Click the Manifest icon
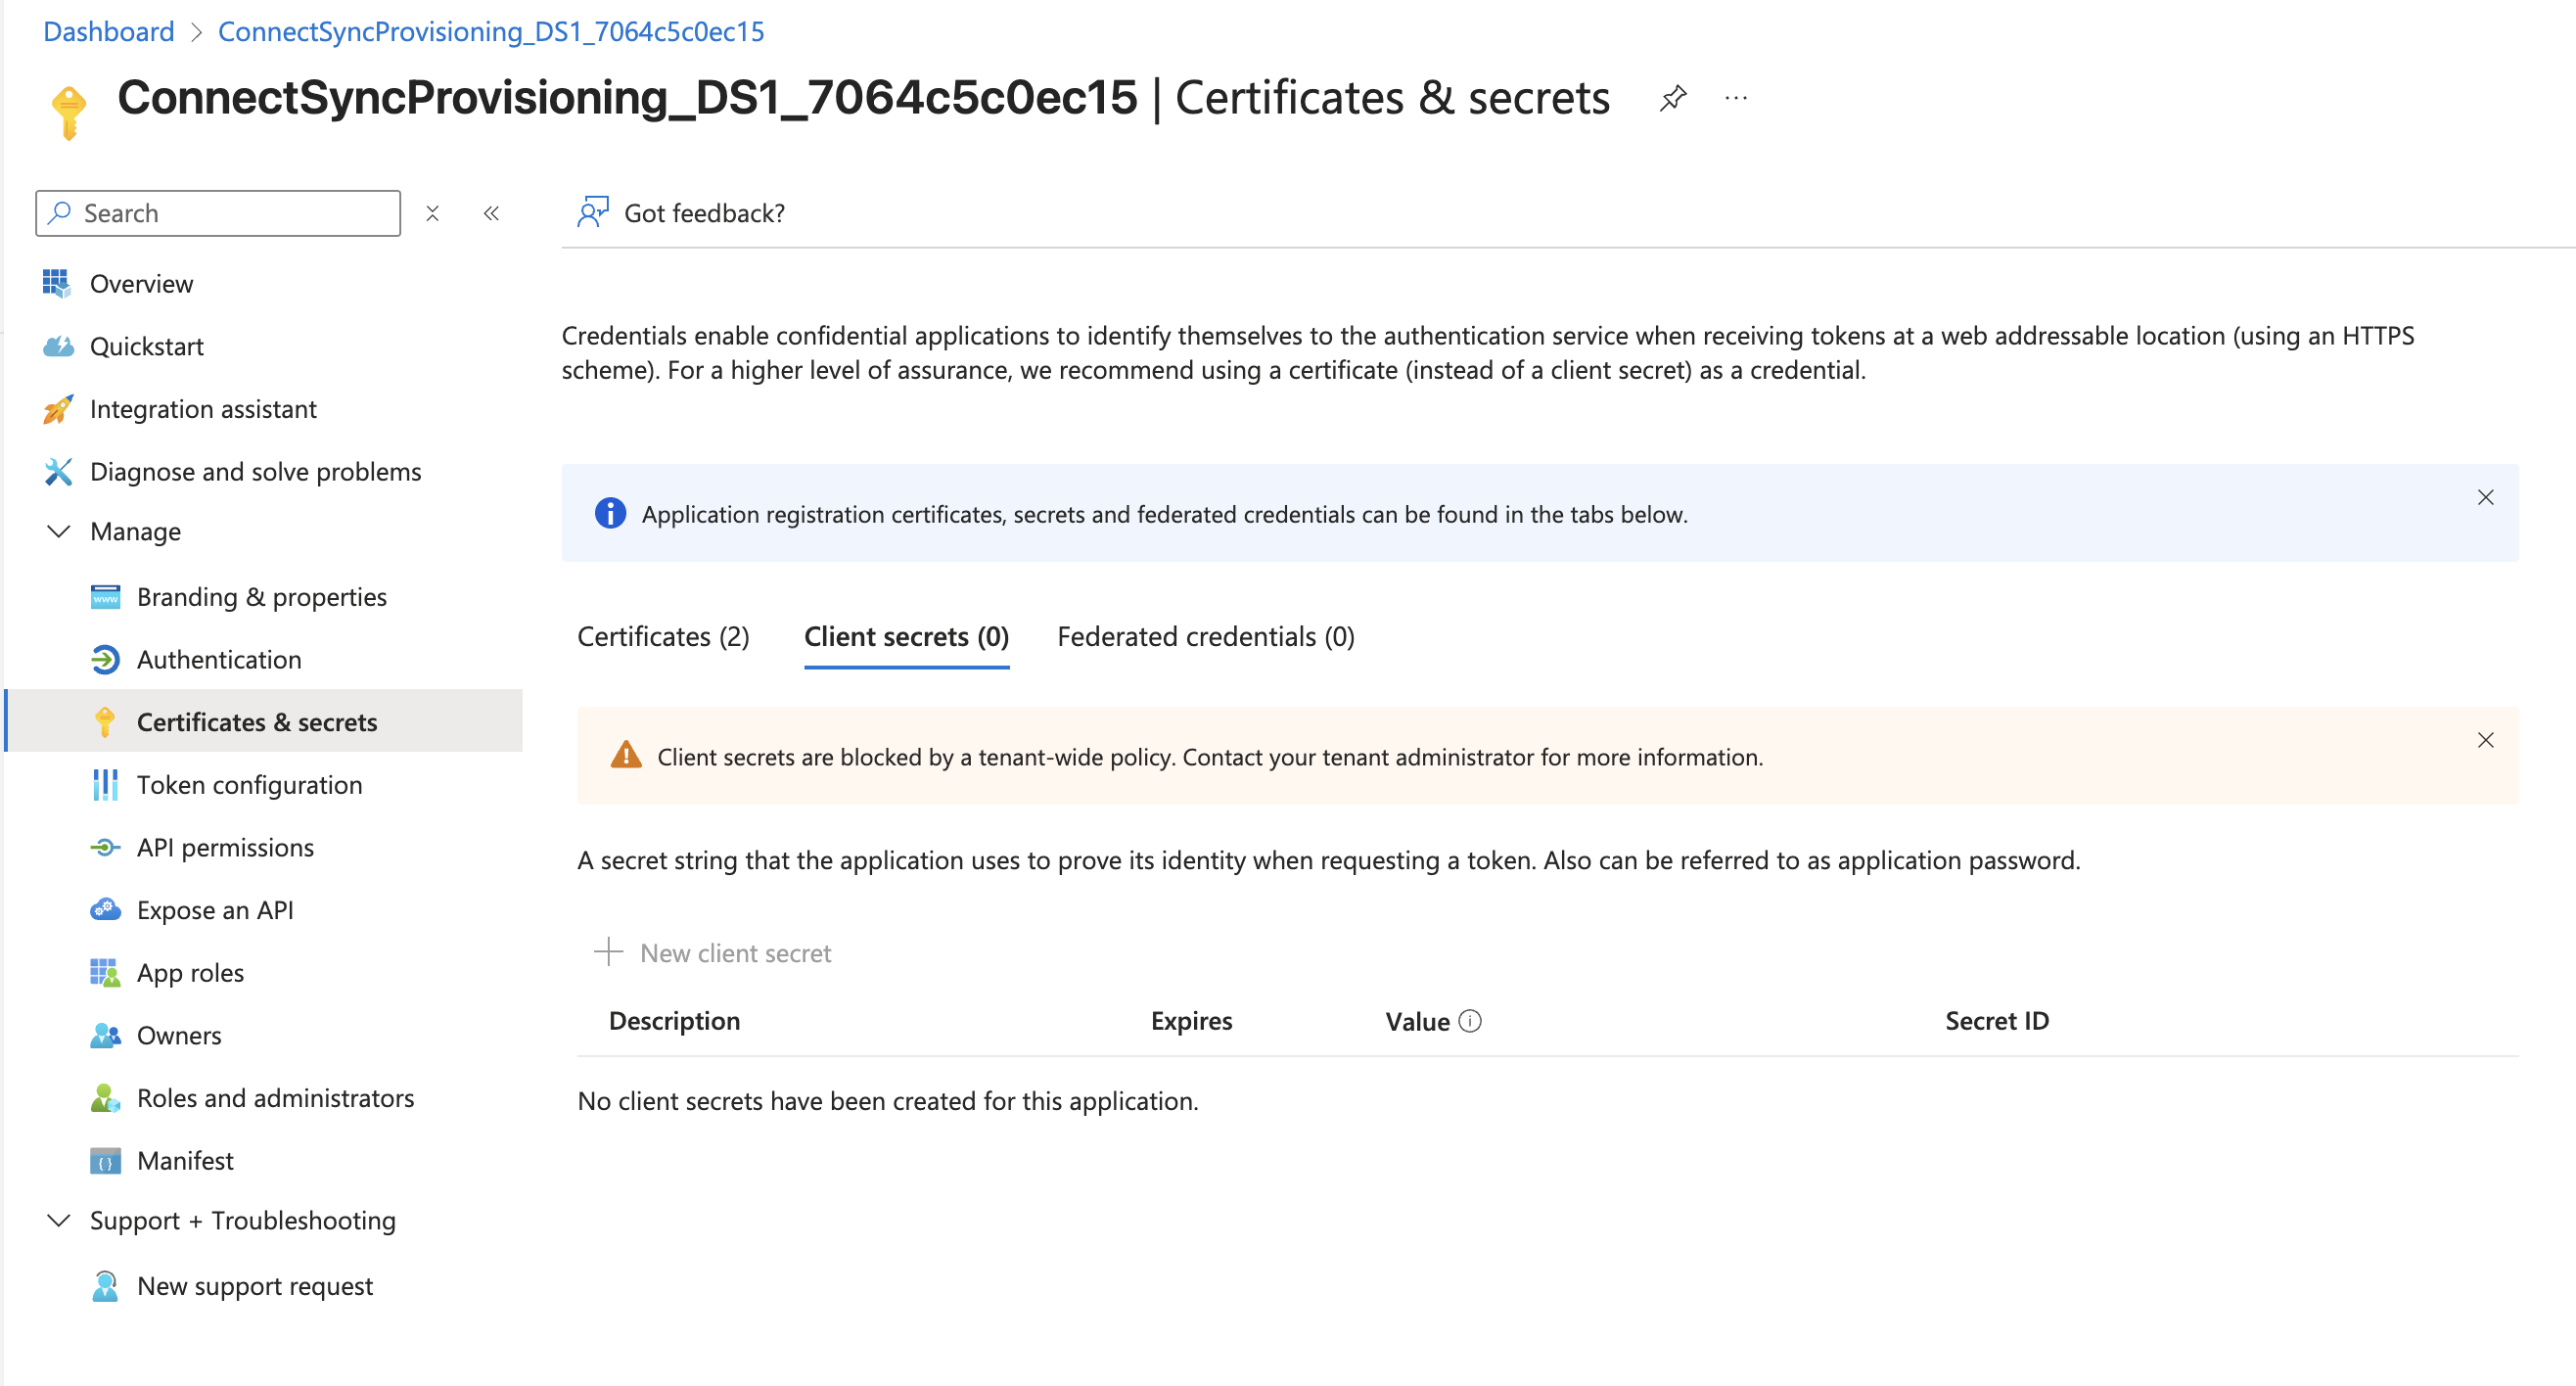This screenshot has height=1386, width=2576. (x=105, y=1161)
